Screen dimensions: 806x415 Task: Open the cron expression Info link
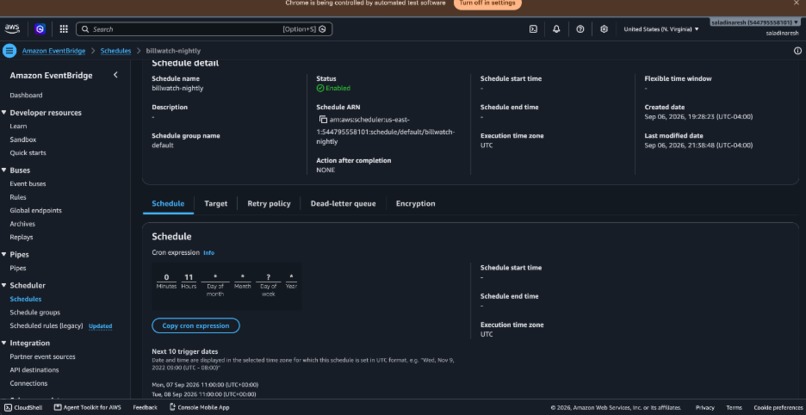click(209, 253)
